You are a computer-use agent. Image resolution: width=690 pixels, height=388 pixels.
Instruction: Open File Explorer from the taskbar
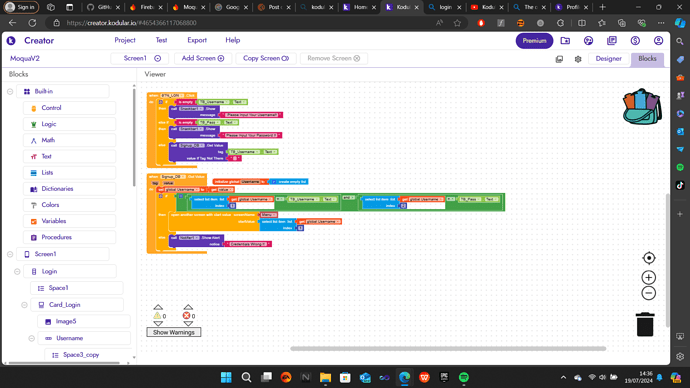(x=325, y=377)
